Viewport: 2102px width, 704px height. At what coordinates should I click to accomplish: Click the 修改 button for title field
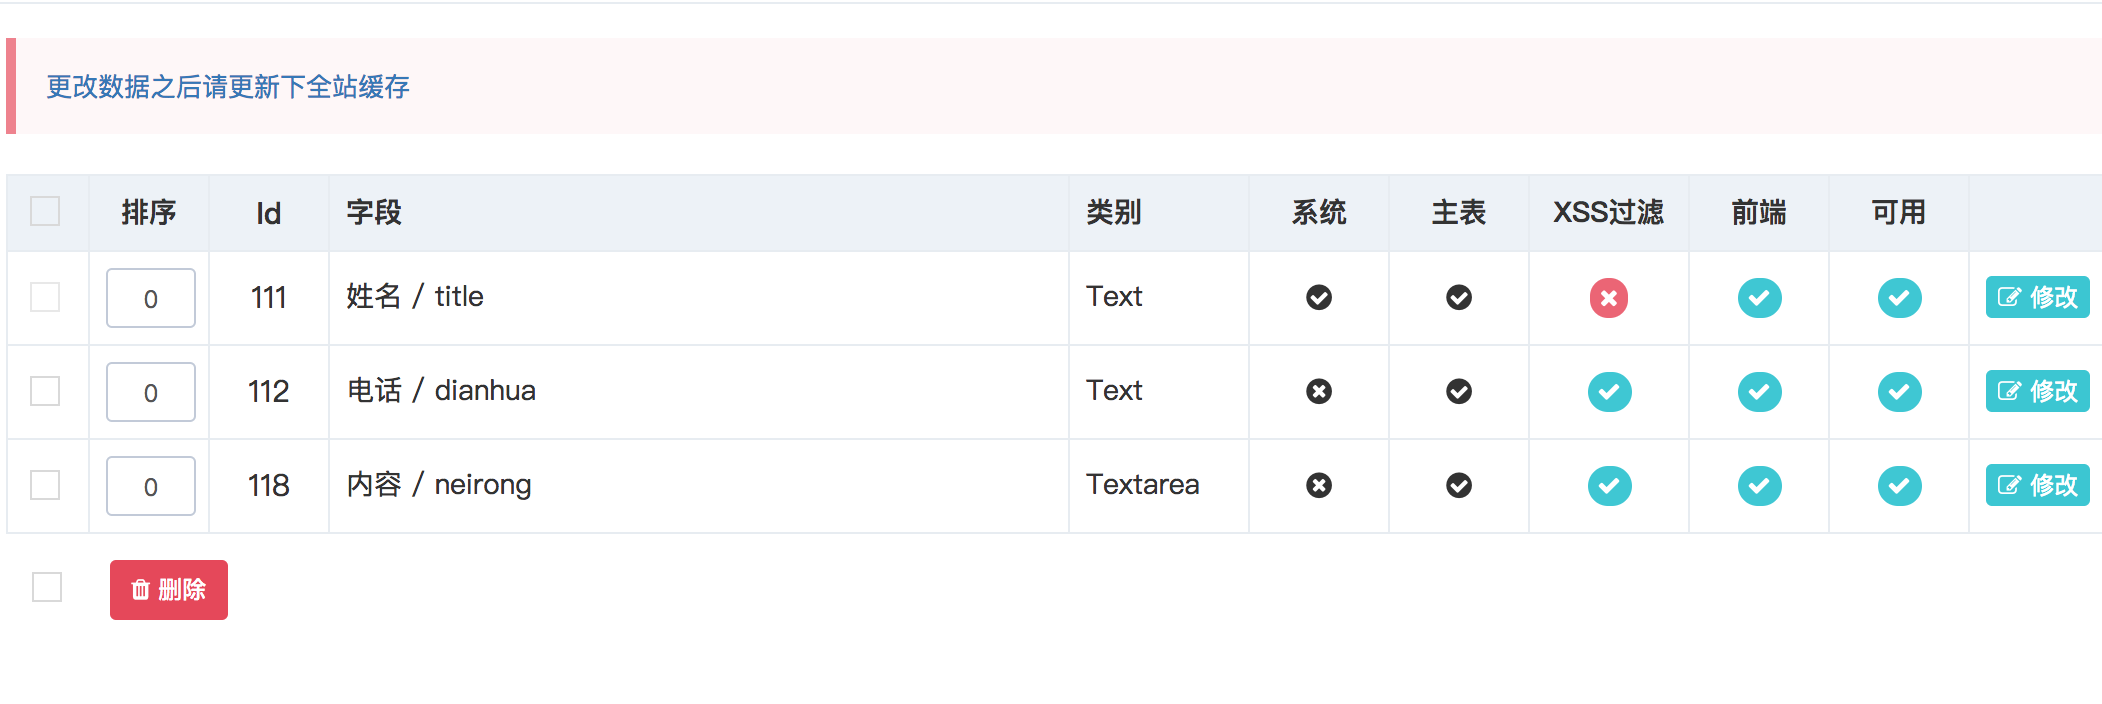click(x=2037, y=297)
